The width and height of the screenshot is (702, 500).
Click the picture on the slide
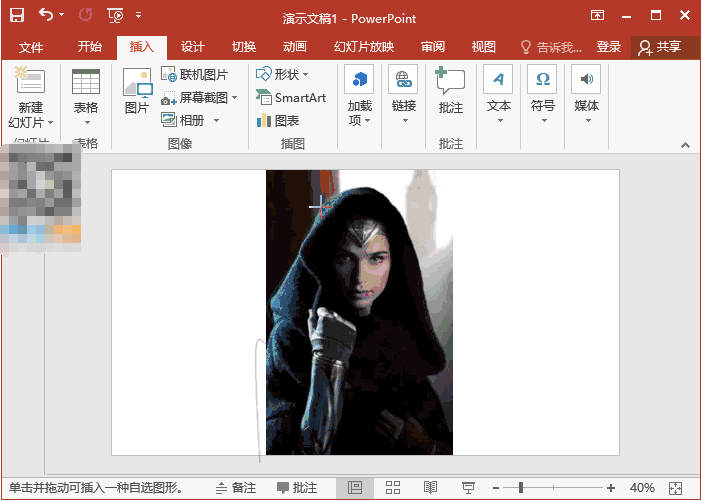tap(360, 312)
